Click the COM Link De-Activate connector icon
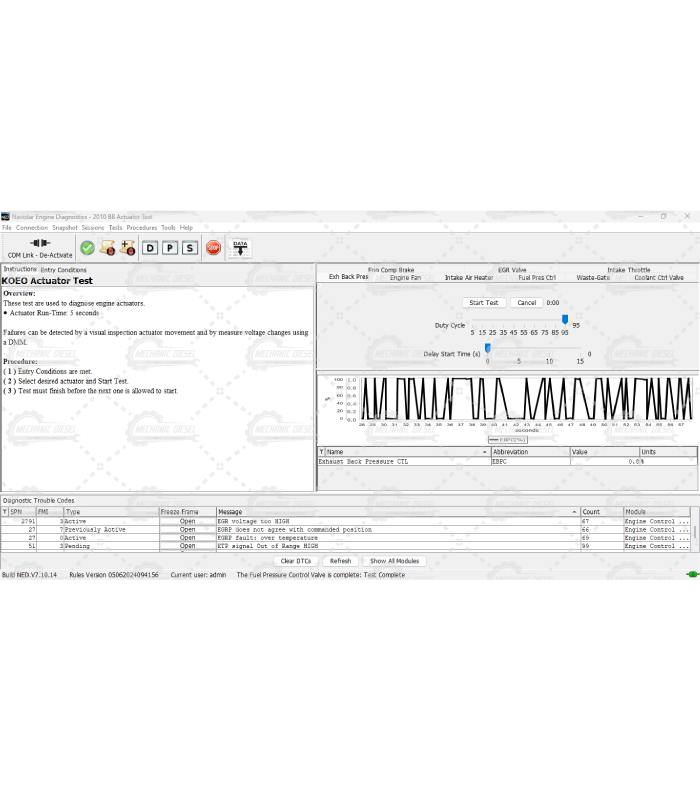The height and width of the screenshot is (800, 700). pos(40,243)
